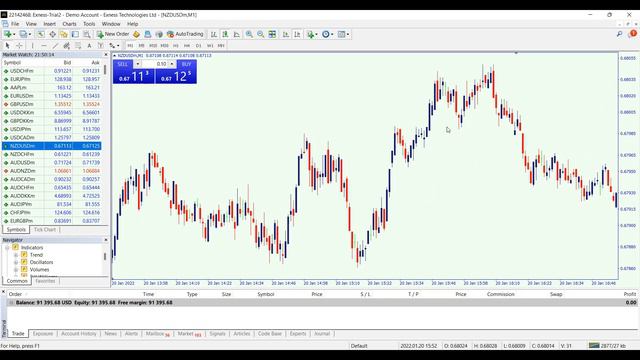Open the Journal terminal tab
Screen dimensions: 640x360
[322, 334]
